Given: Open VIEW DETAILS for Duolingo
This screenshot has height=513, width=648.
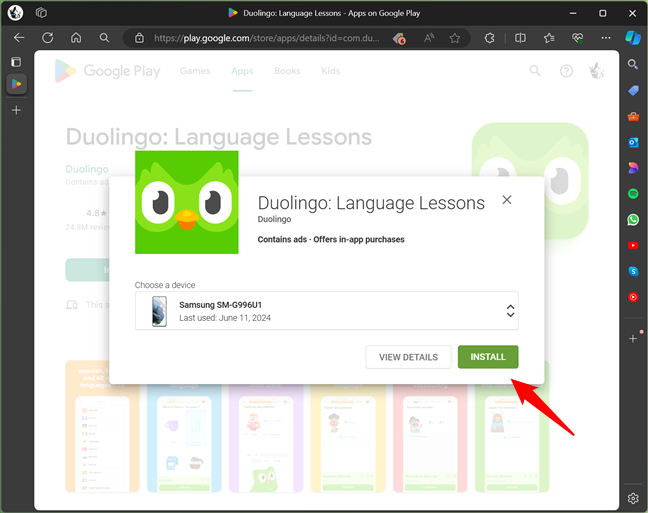Looking at the screenshot, I should coord(408,357).
